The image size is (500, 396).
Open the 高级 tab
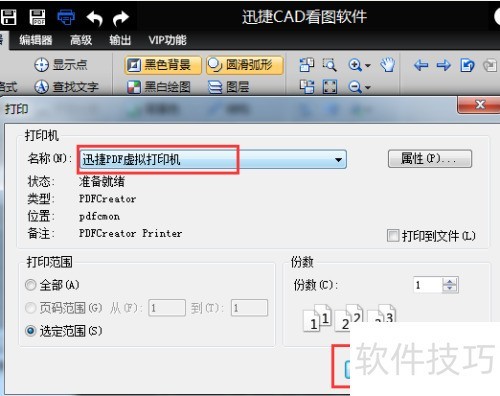point(81,40)
